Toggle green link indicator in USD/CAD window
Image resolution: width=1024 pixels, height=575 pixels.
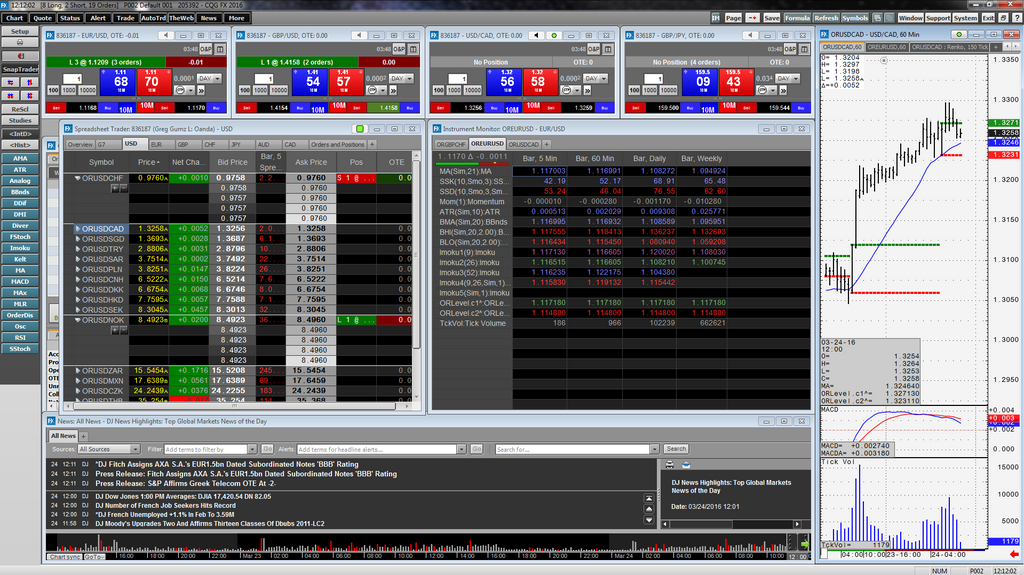point(554,35)
